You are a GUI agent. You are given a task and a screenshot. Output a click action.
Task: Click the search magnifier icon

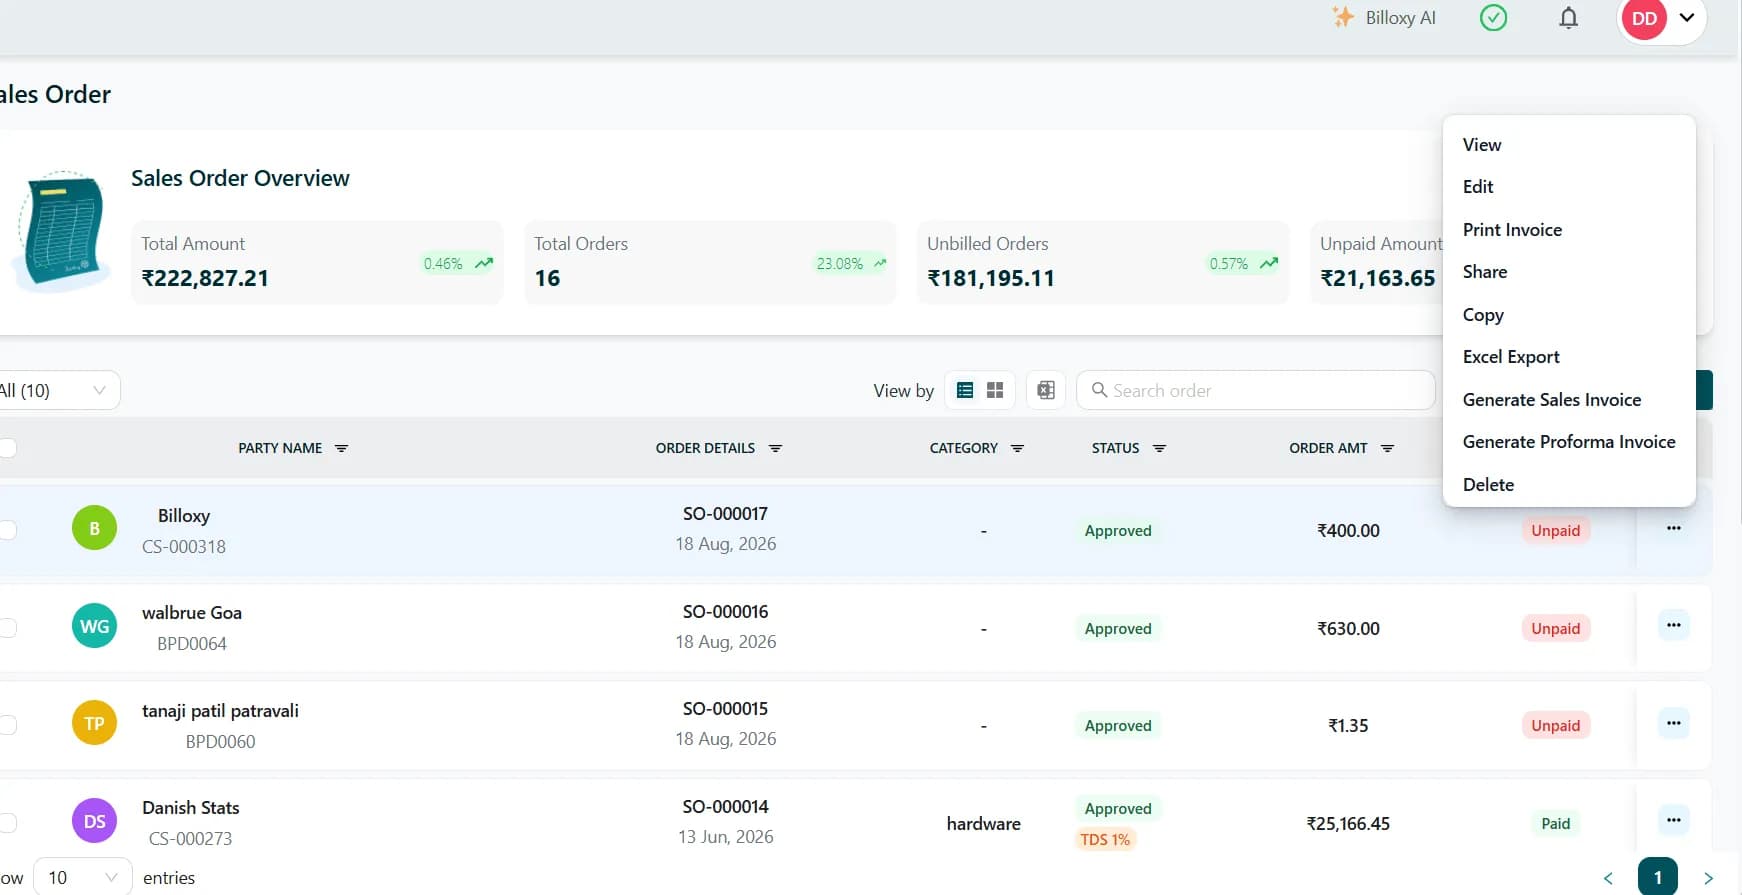pos(1099,390)
